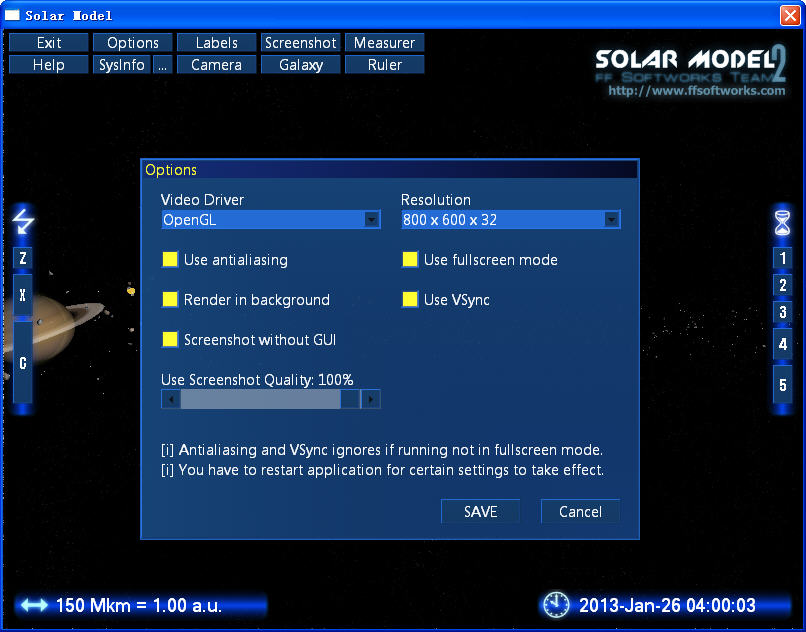
Task: Click the SysInfo button
Action: click(122, 65)
